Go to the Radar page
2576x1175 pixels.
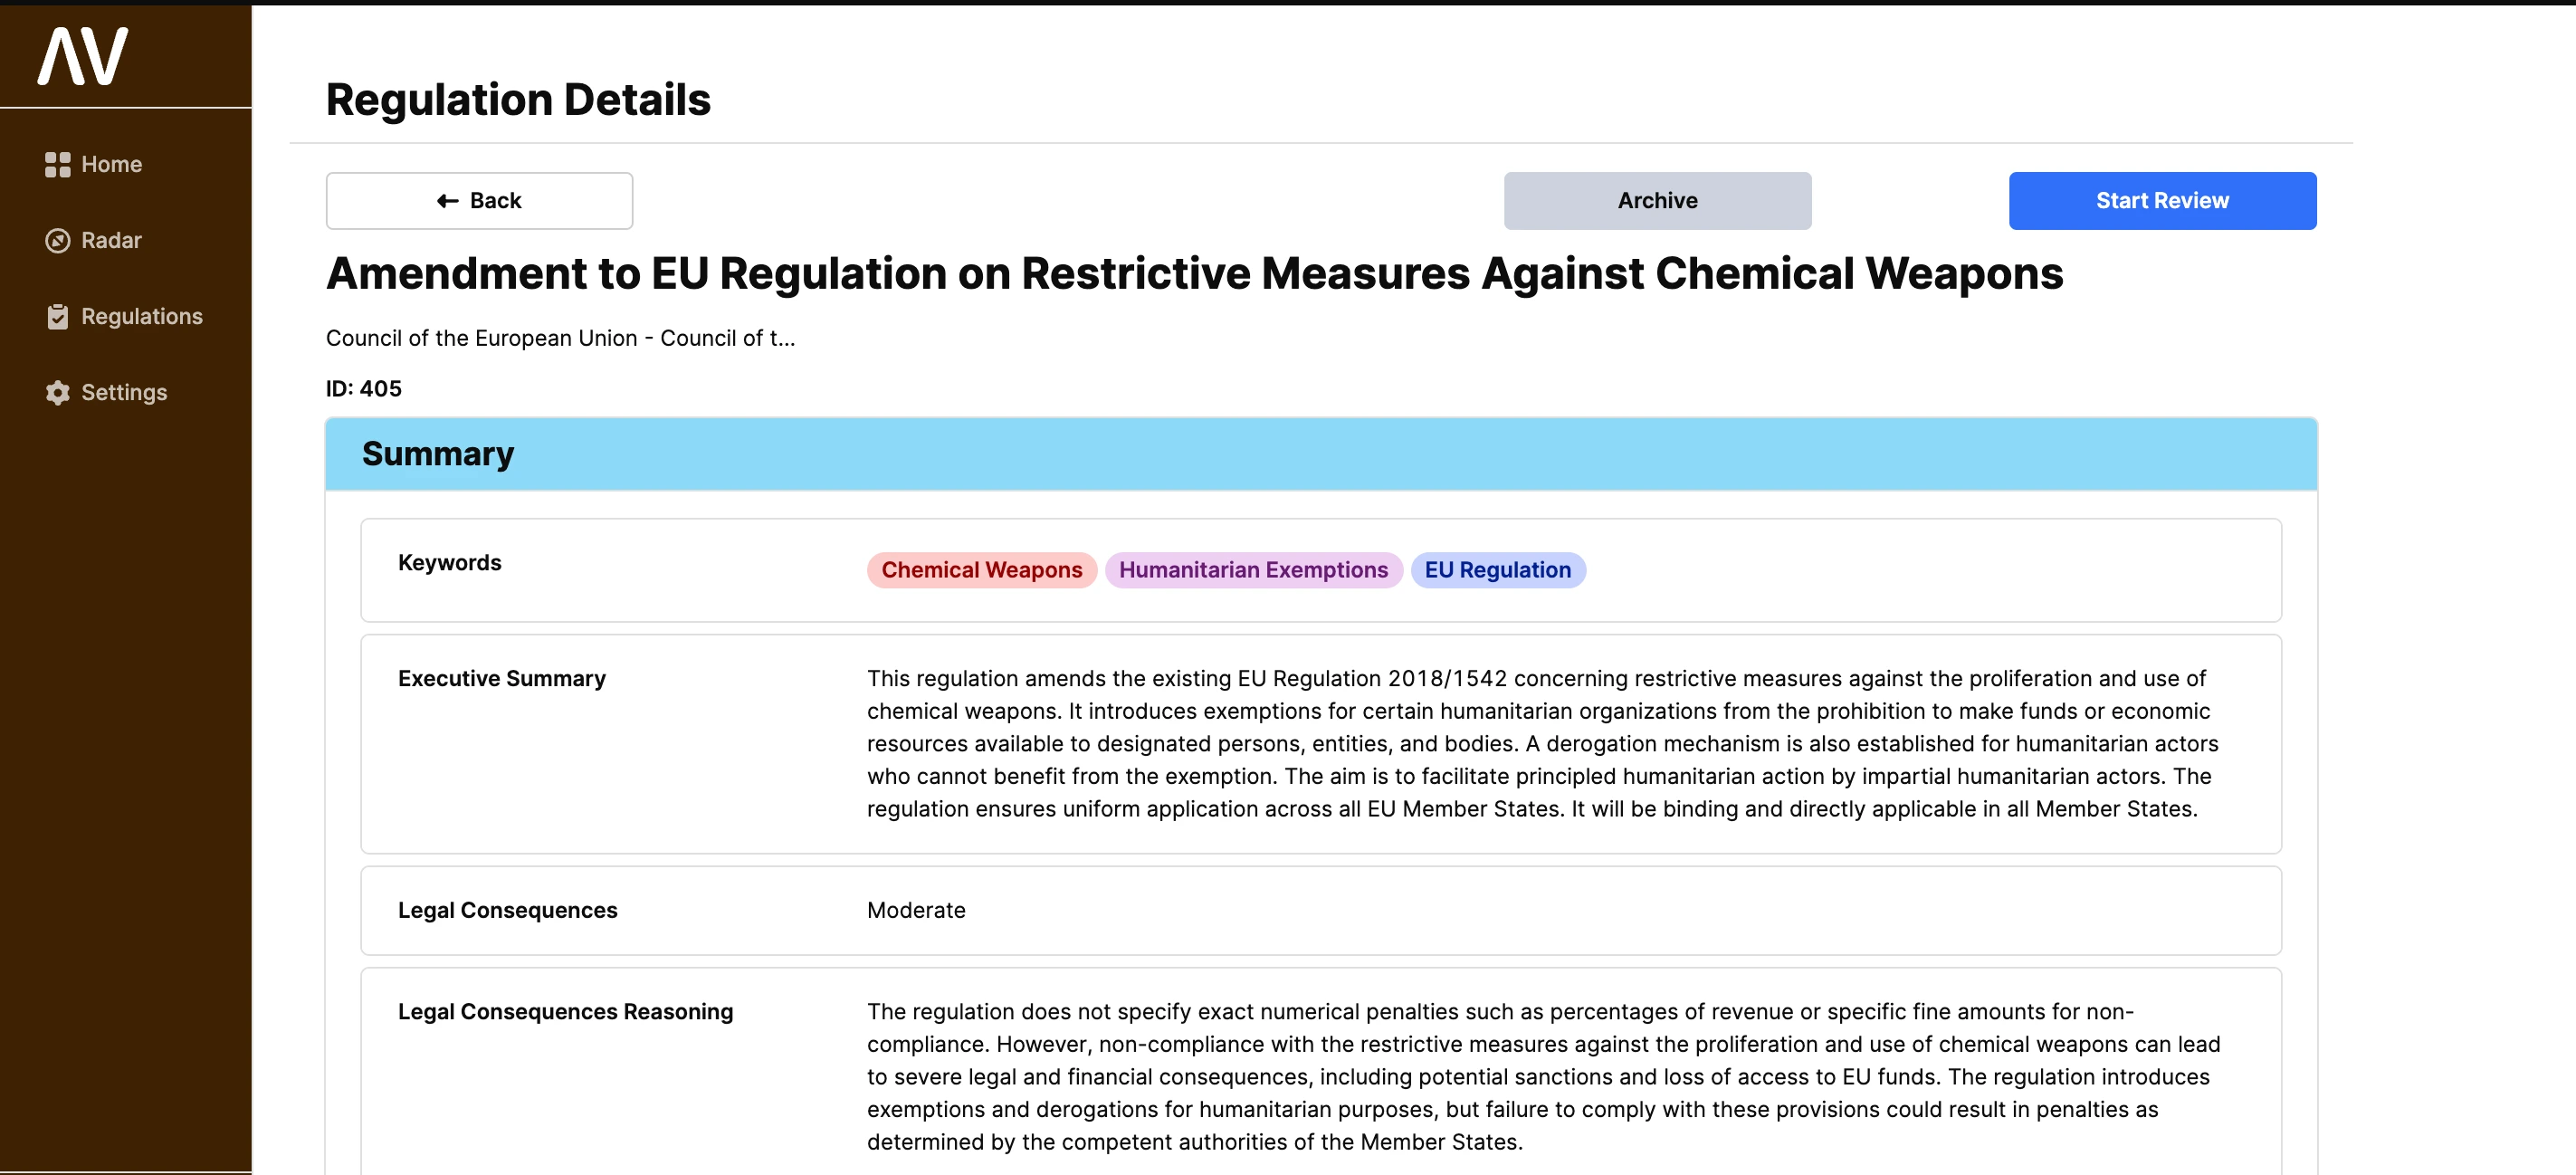tap(111, 241)
